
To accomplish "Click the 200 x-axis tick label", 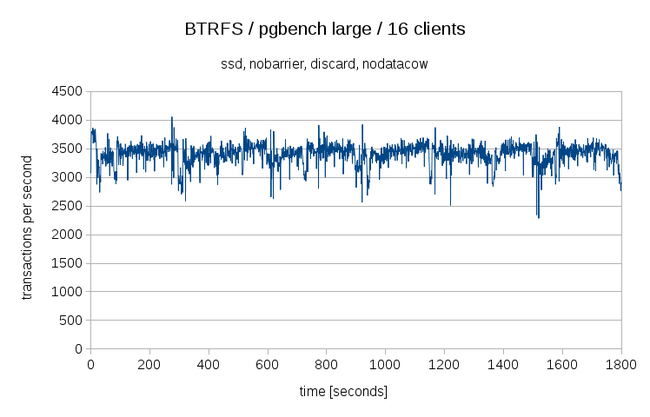I will coord(149,365).
